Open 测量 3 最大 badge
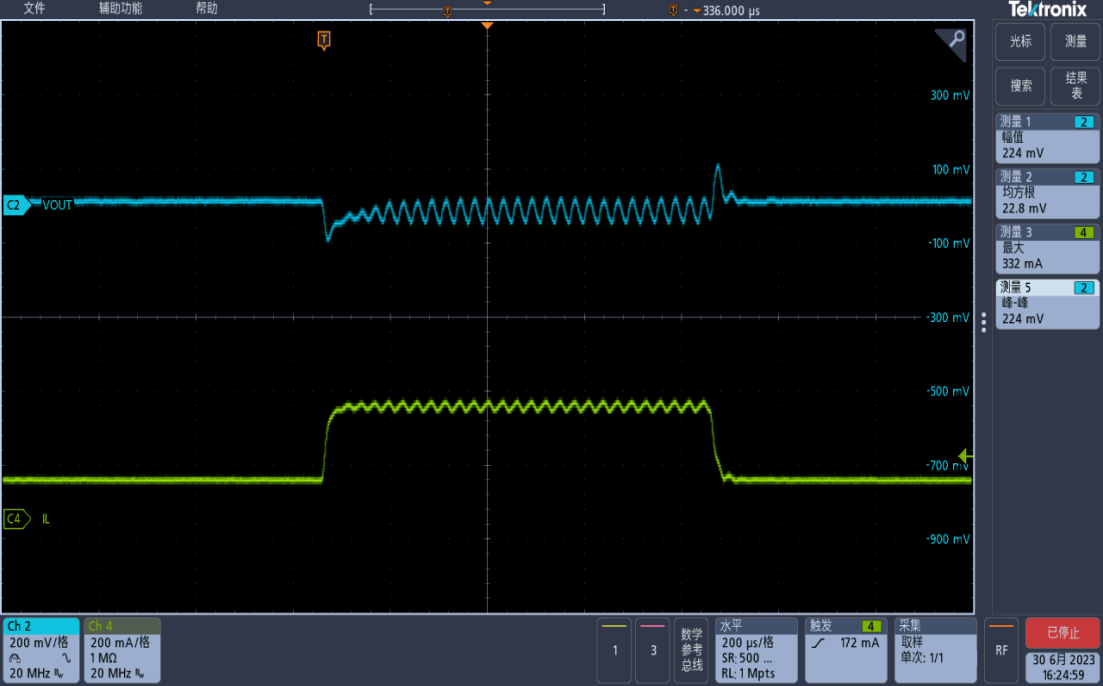The image size is (1103, 686). (x=1047, y=248)
